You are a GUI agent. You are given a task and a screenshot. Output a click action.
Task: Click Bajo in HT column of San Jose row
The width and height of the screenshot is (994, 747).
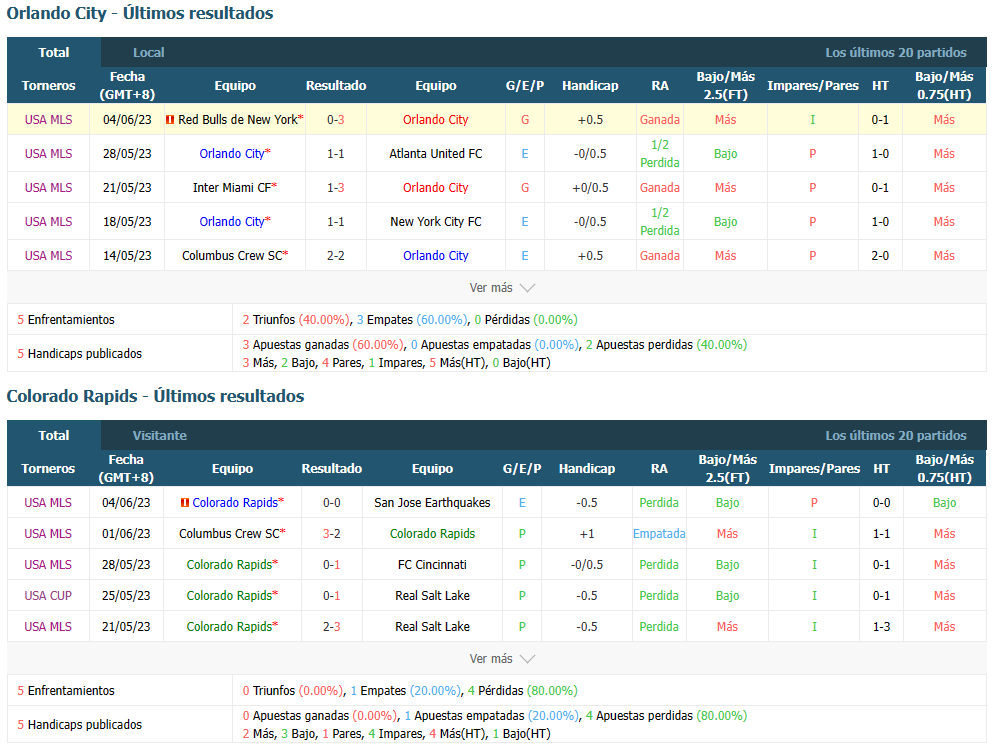(944, 503)
